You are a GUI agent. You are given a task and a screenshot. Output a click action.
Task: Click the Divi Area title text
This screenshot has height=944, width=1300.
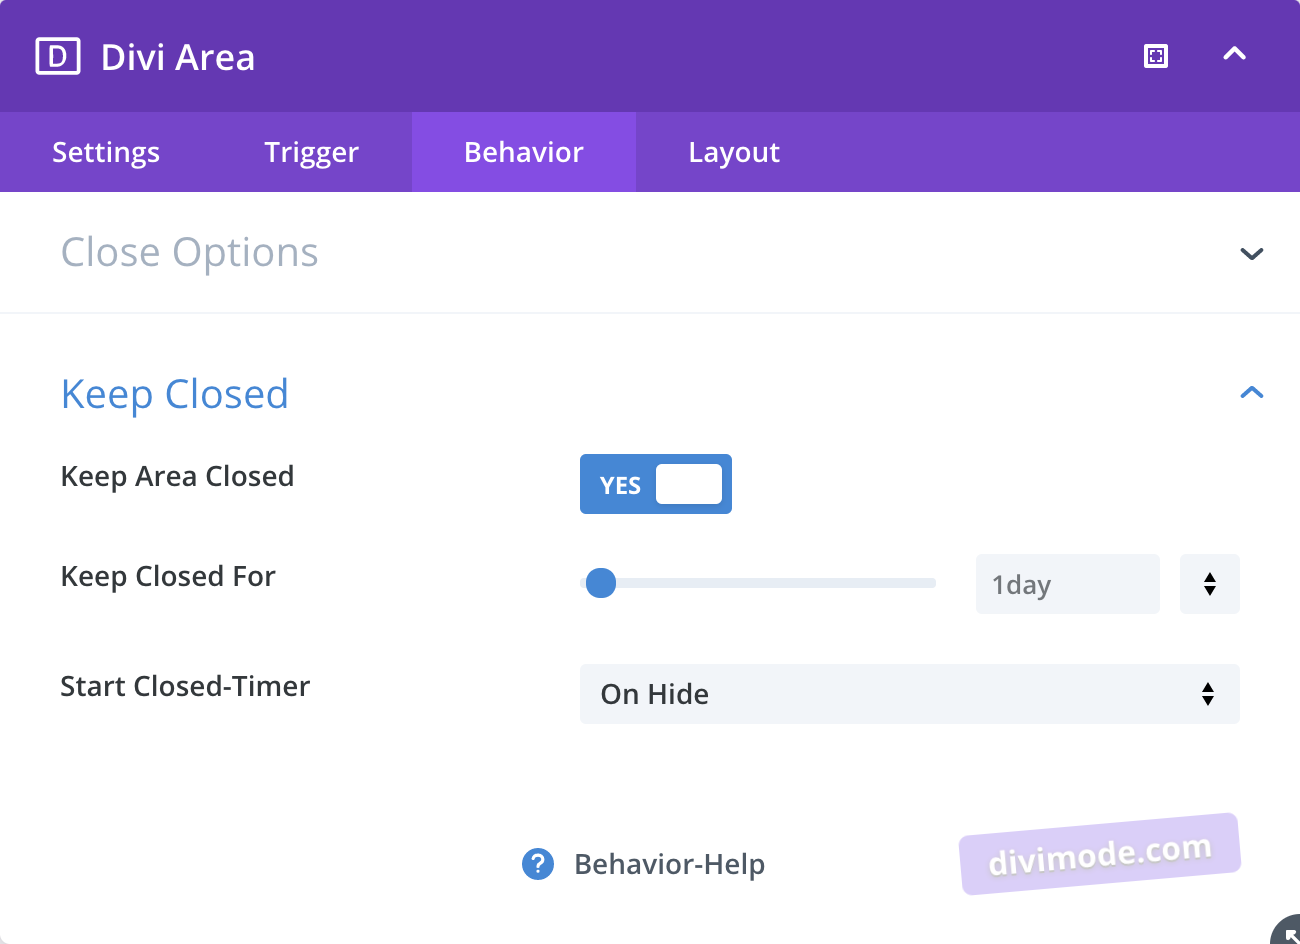[x=178, y=57]
